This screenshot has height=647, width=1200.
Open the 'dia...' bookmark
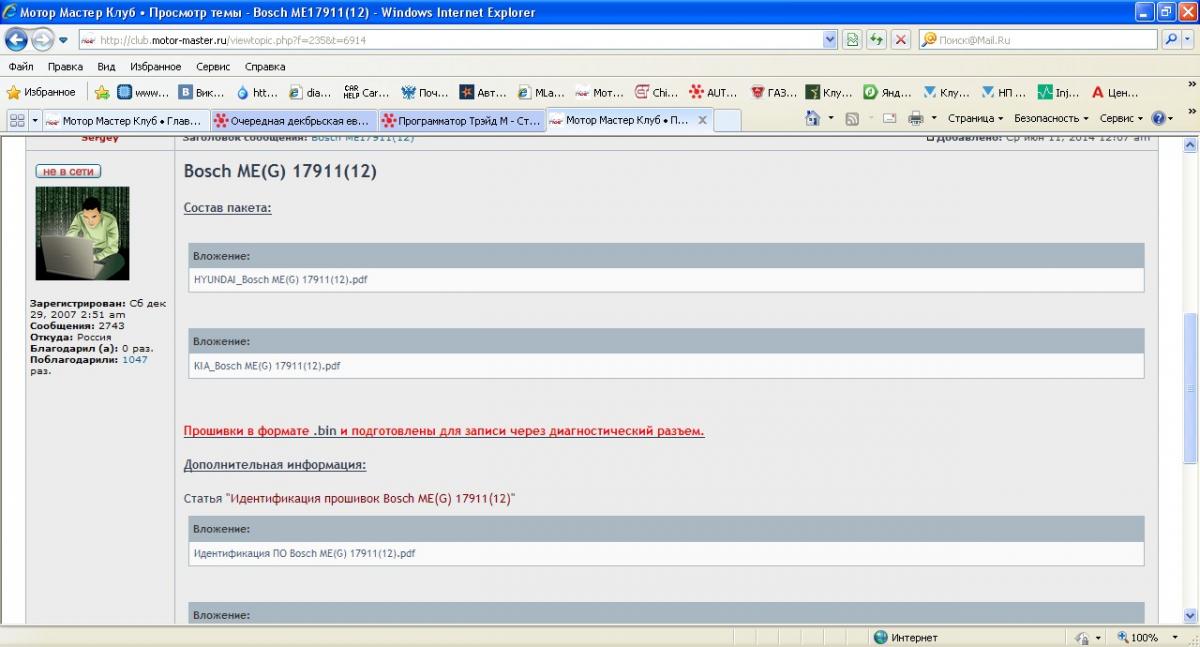click(x=310, y=92)
